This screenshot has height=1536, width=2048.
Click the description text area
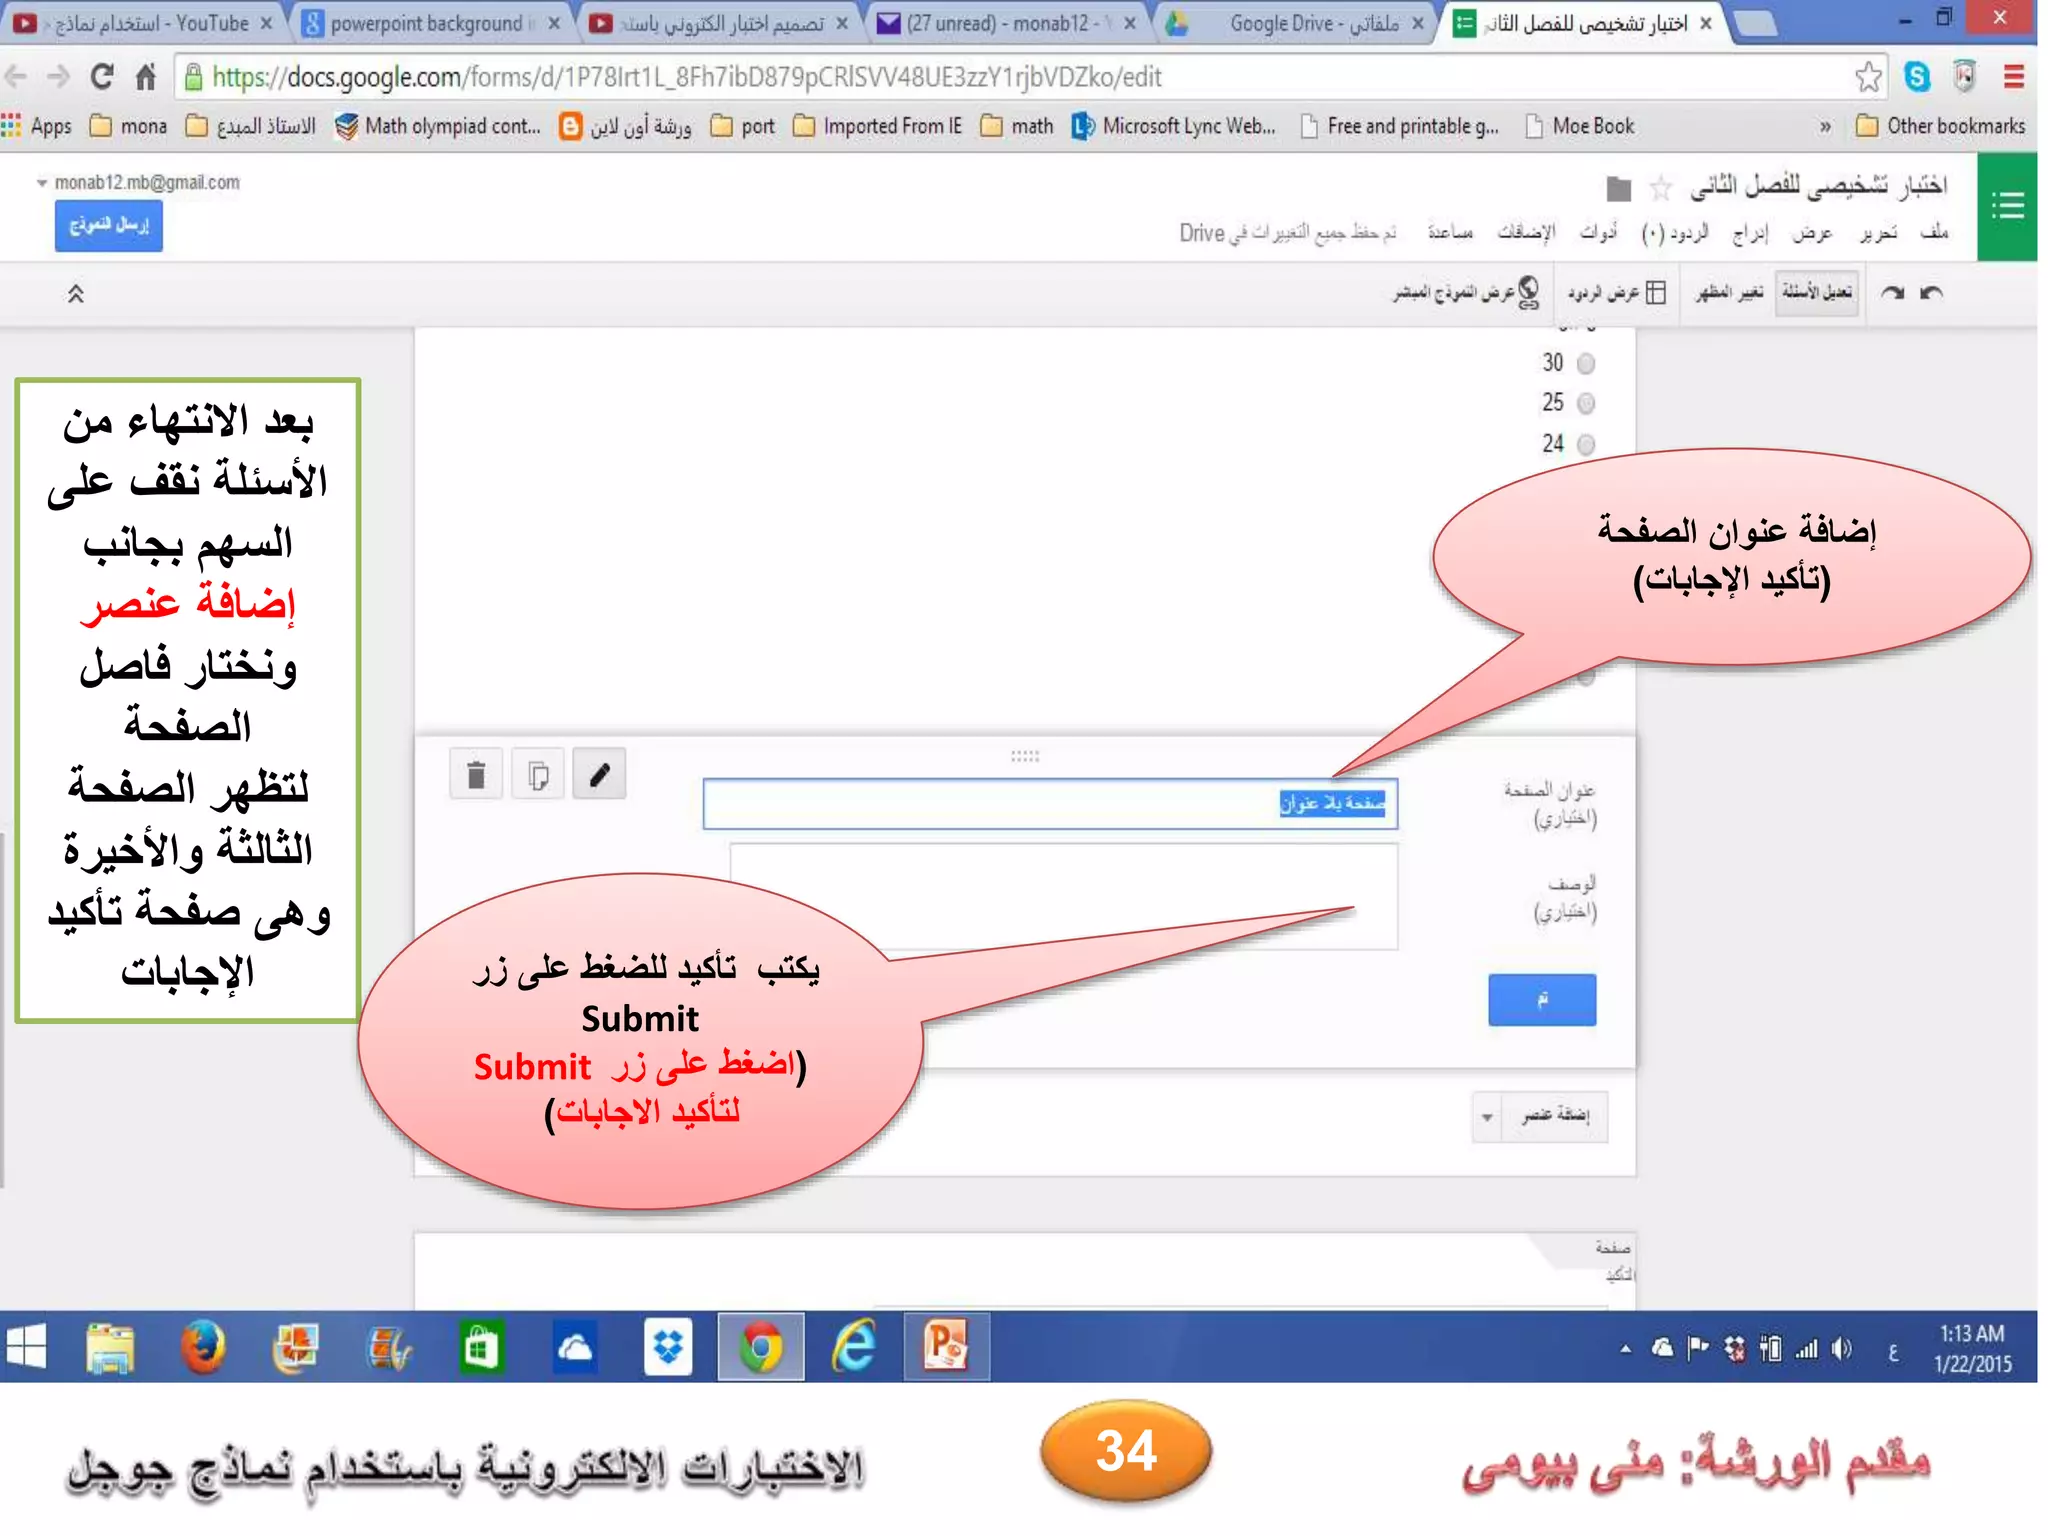pyautogui.click(x=1064, y=896)
